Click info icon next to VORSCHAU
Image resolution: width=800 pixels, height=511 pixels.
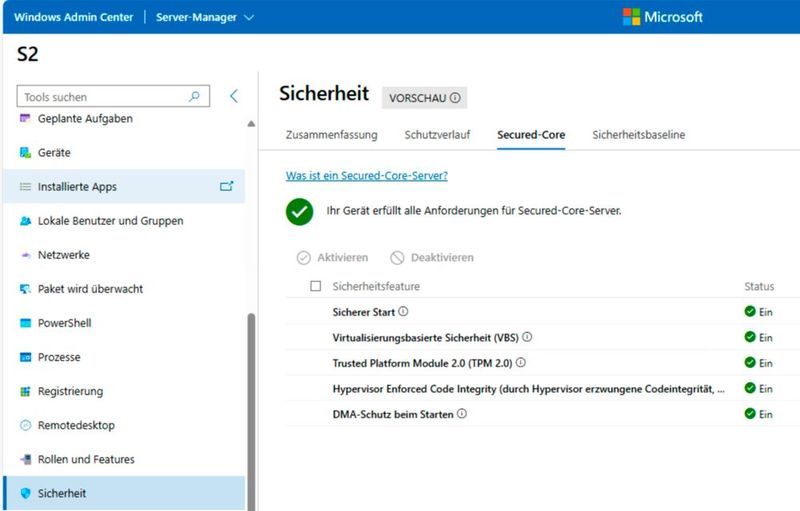455,98
